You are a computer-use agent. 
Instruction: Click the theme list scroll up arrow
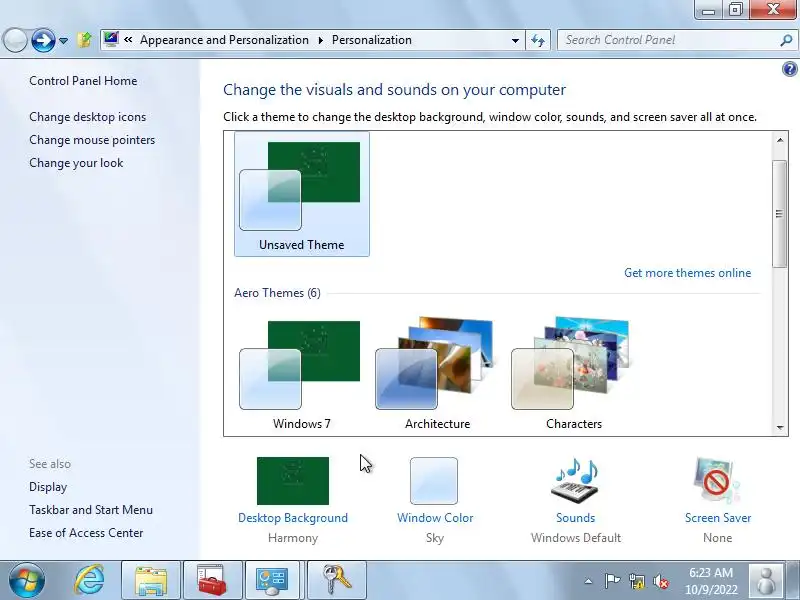point(780,140)
